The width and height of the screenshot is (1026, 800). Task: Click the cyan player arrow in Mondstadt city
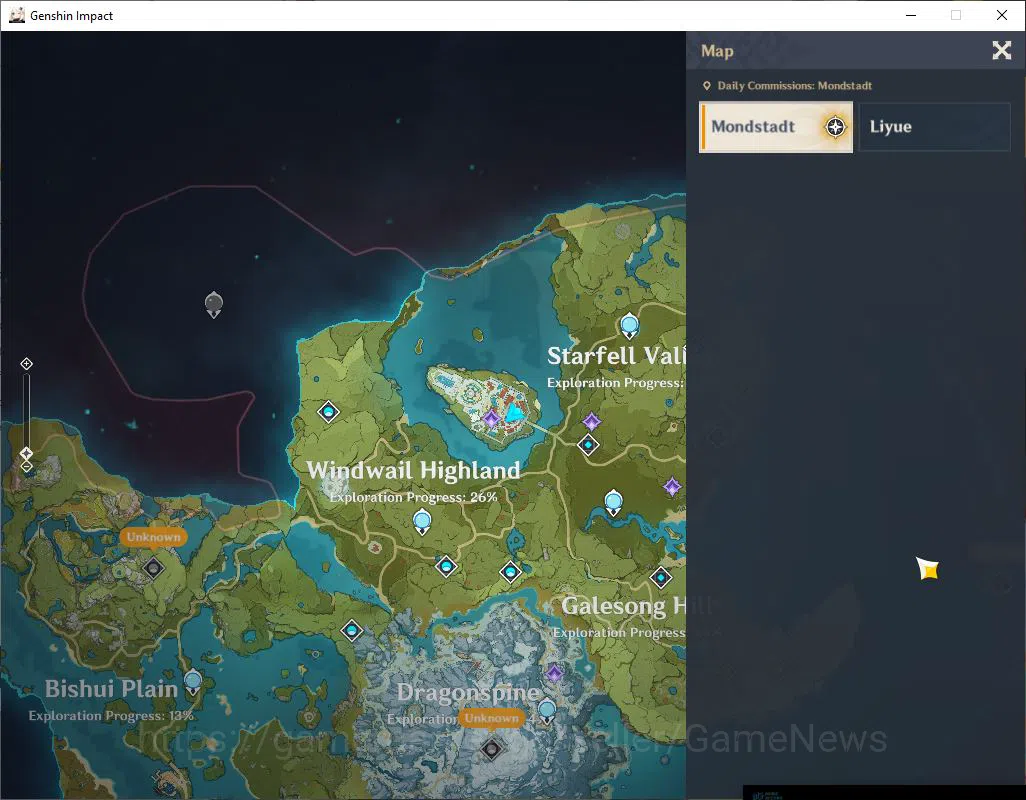(516, 413)
